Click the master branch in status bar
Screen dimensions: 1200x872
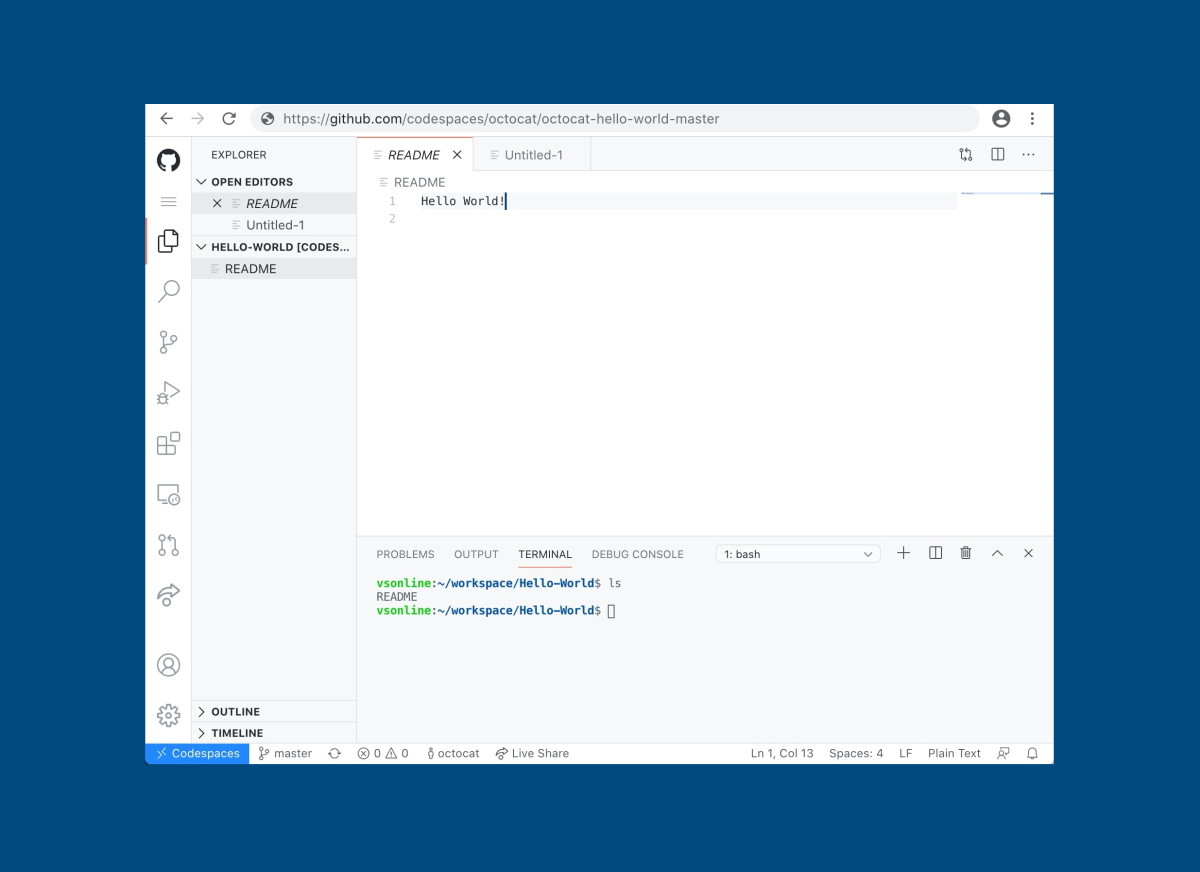tap(285, 753)
